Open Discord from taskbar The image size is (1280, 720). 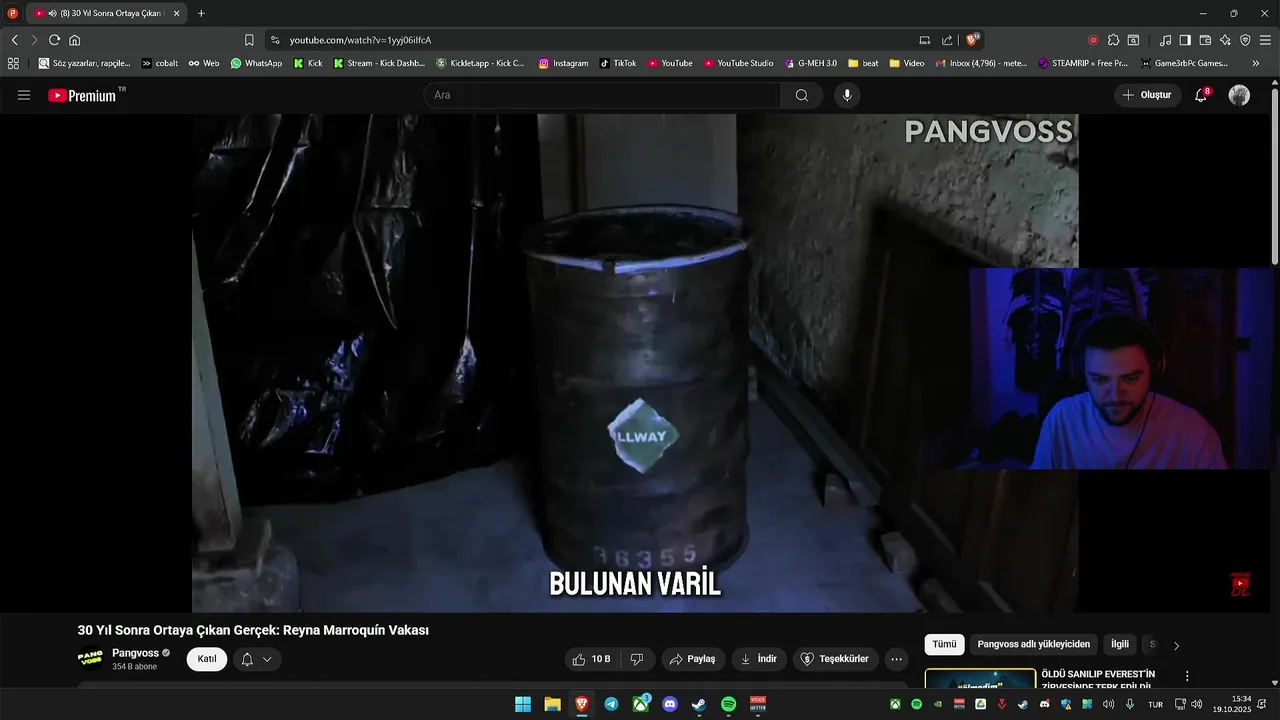tap(670, 704)
